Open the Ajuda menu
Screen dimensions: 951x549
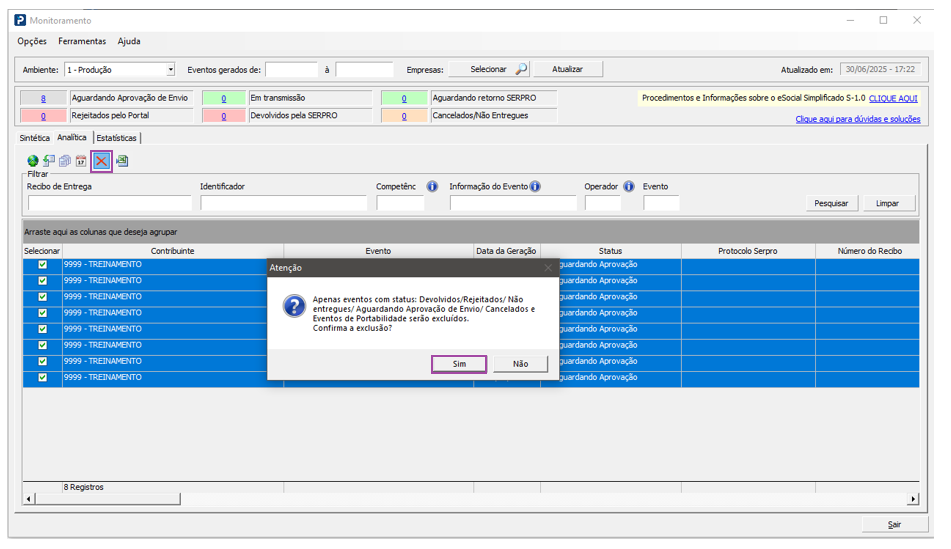pos(129,41)
